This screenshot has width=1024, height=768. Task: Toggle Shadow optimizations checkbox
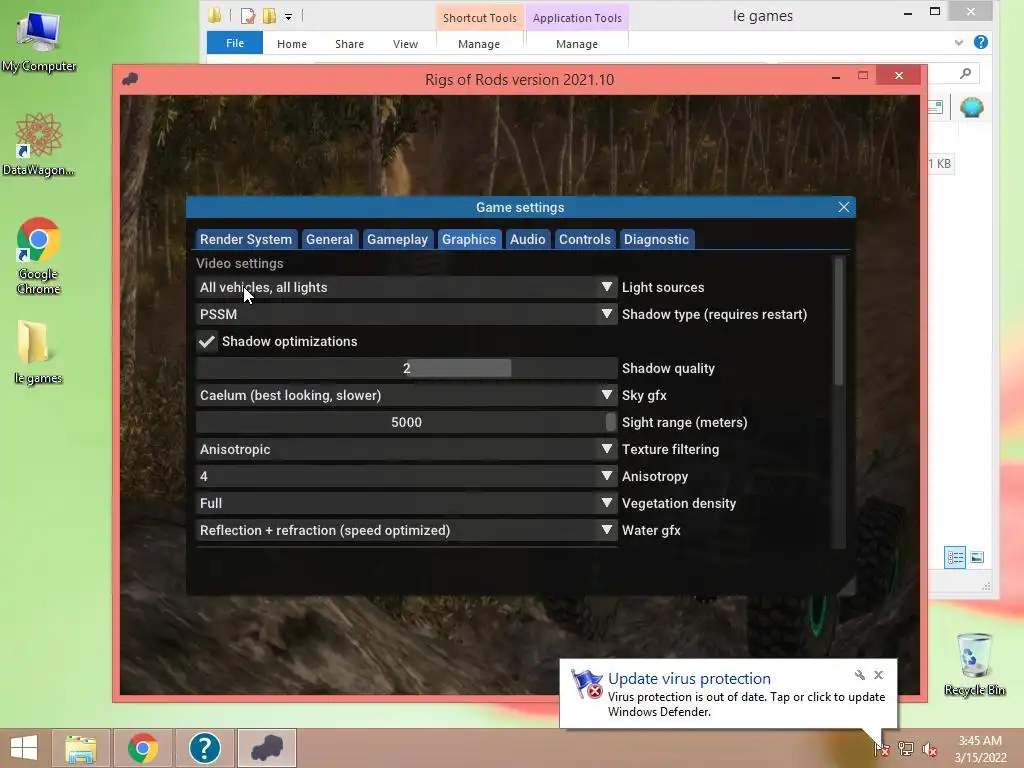click(207, 341)
